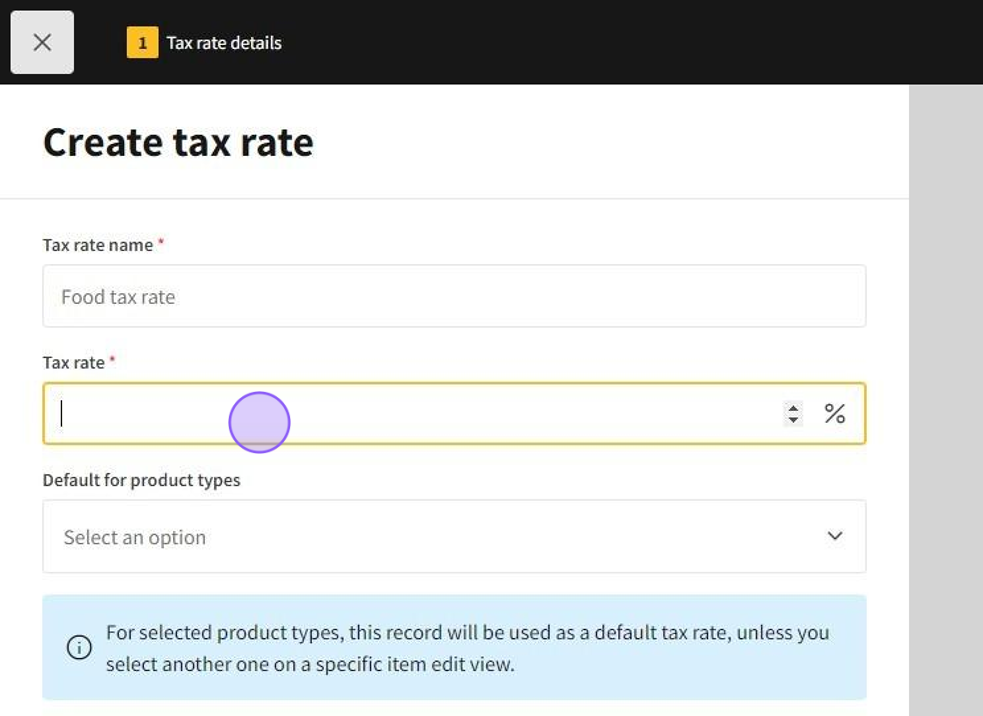Select the Tax rate details step
The width and height of the screenshot is (983, 716).
(x=224, y=43)
